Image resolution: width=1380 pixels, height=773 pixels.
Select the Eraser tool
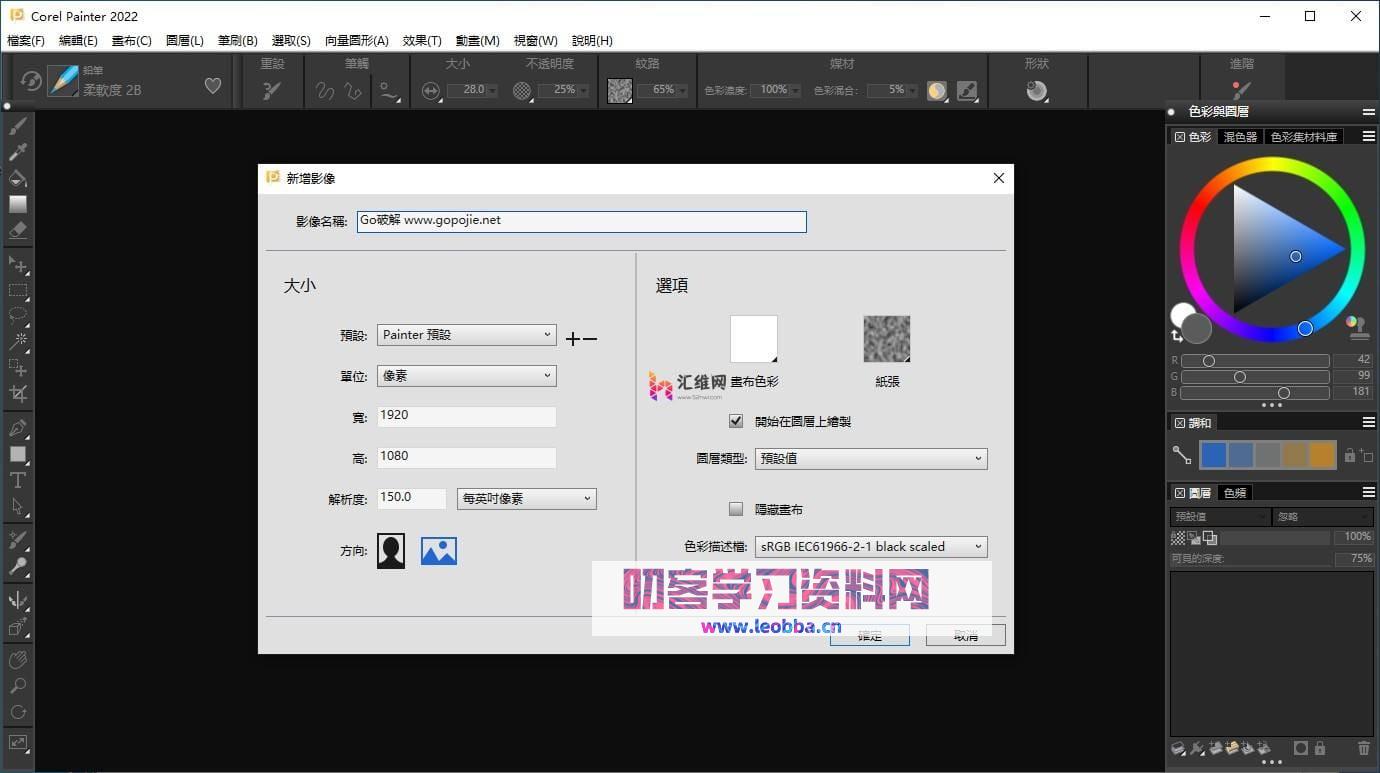pyautogui.click(x=18, y=230)
